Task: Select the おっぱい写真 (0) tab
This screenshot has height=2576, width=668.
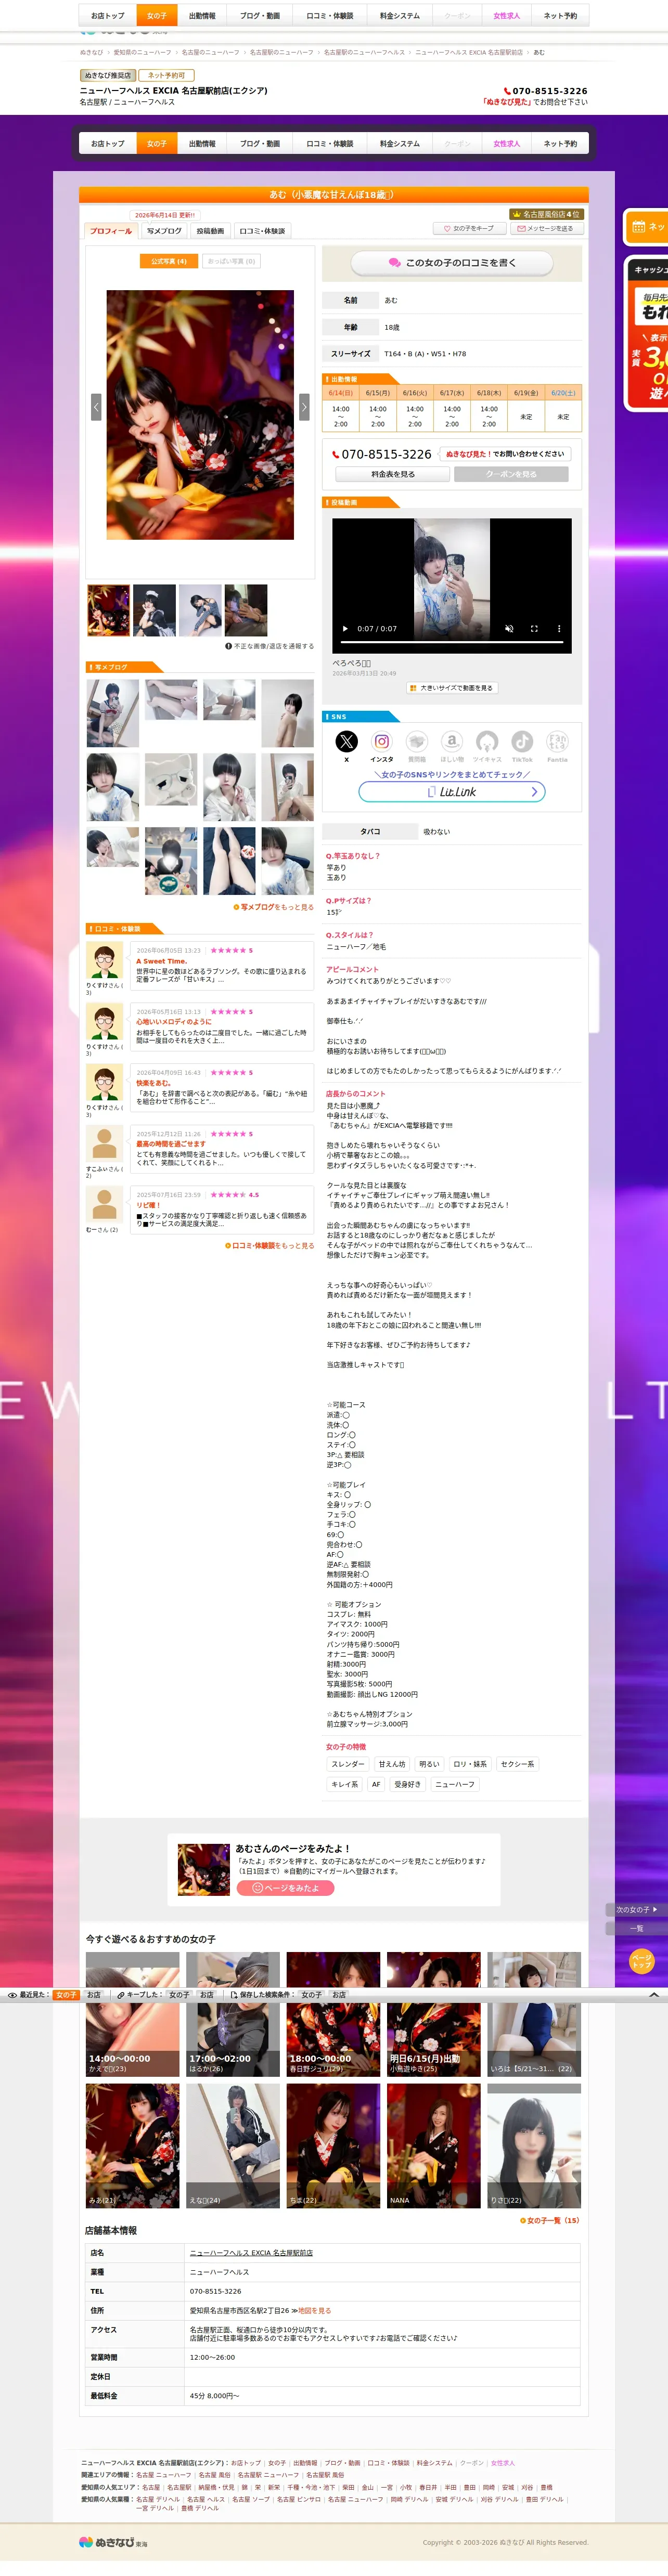Action: pos(231,261)
